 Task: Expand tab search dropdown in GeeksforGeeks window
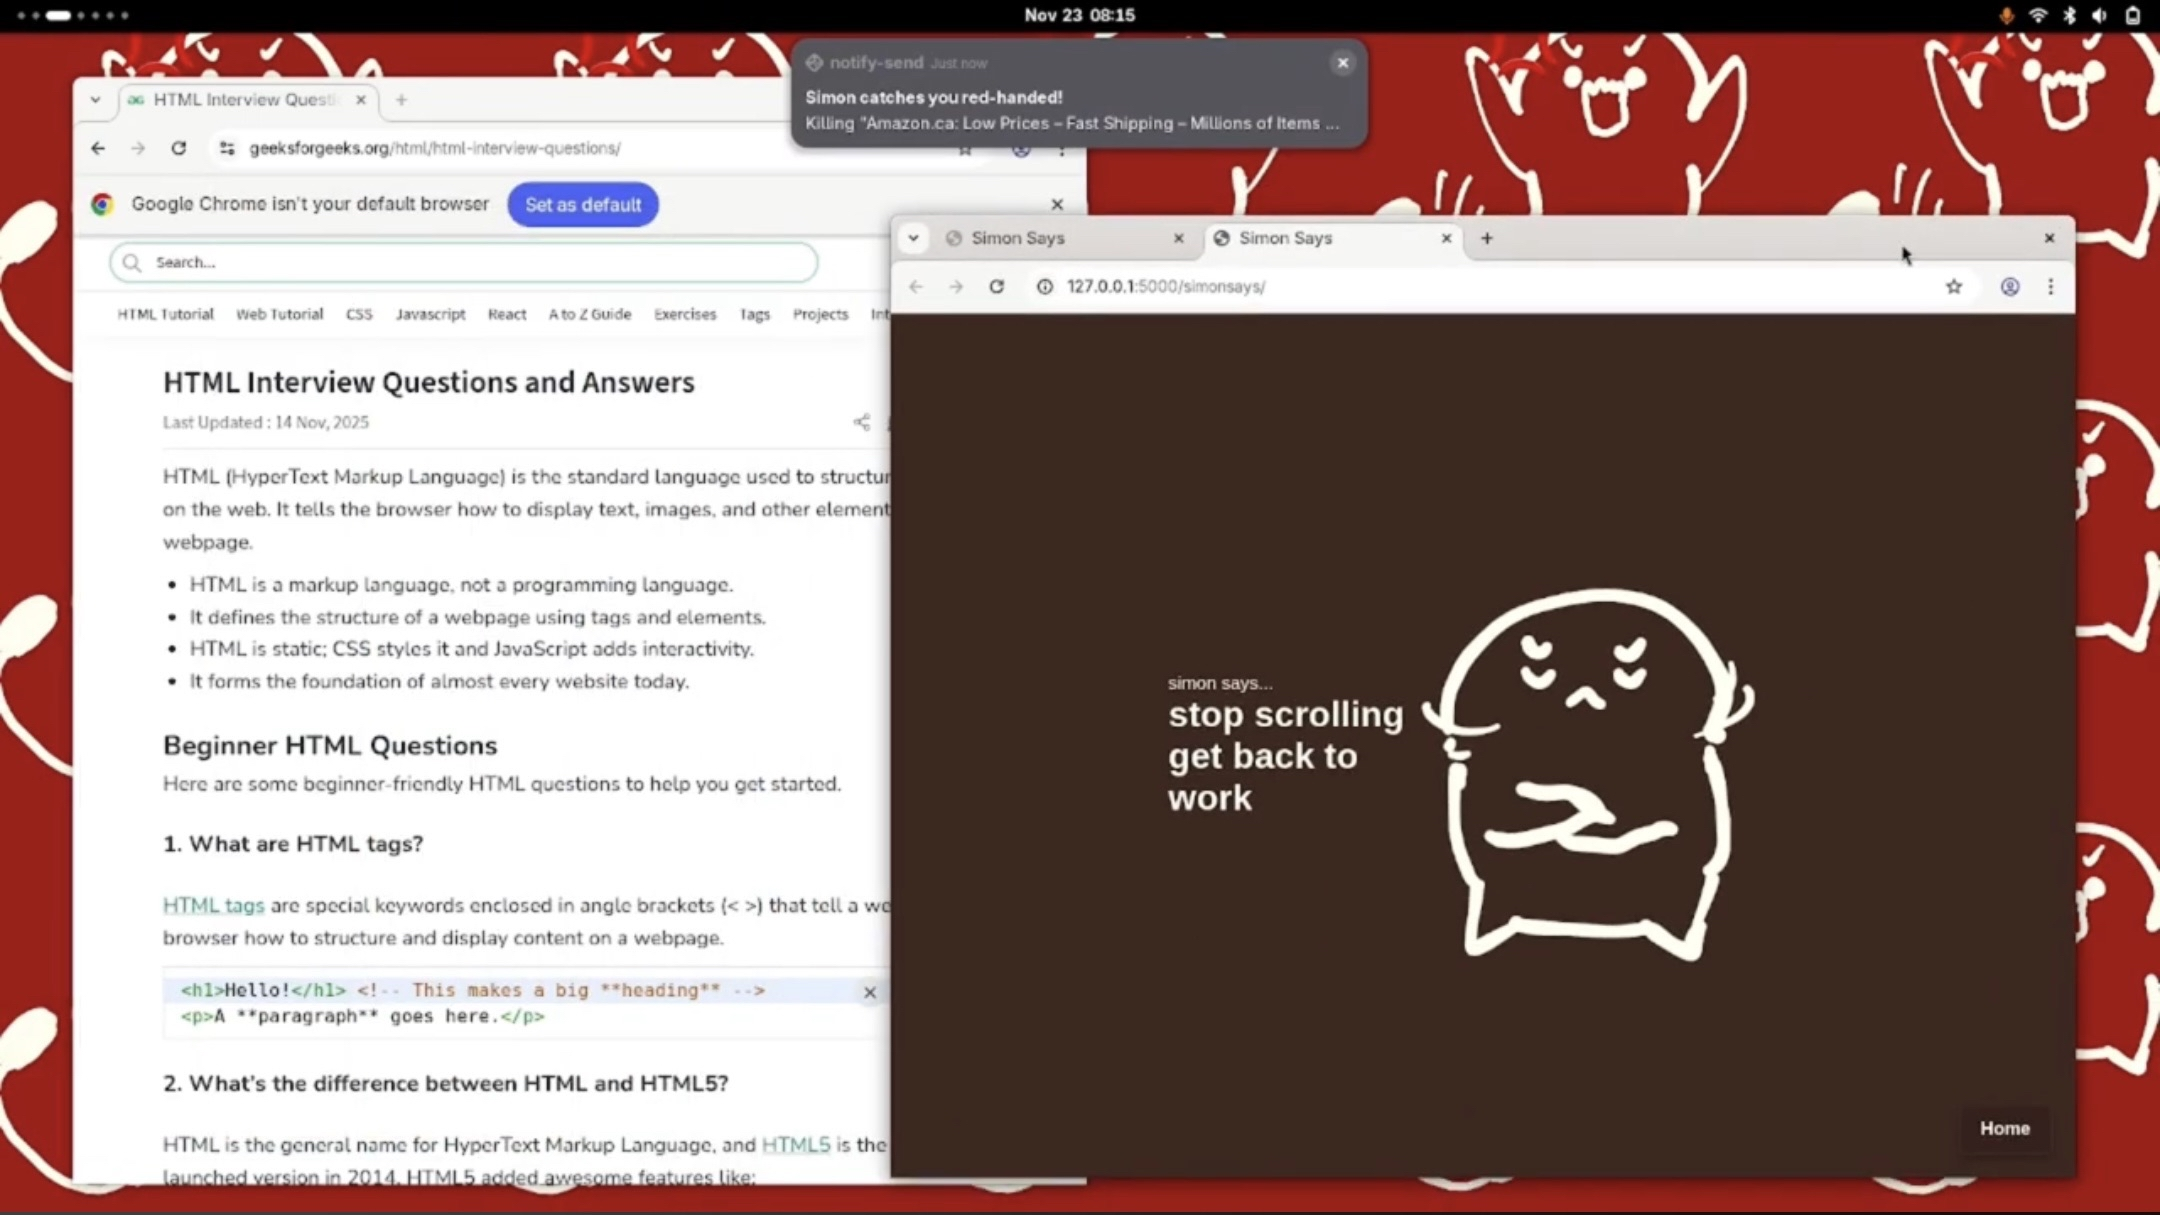[95, 100]
